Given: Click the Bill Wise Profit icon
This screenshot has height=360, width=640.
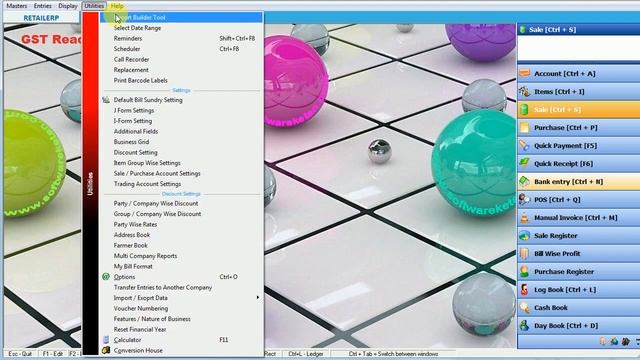Looking at the screenshot, I should point(524,253).
